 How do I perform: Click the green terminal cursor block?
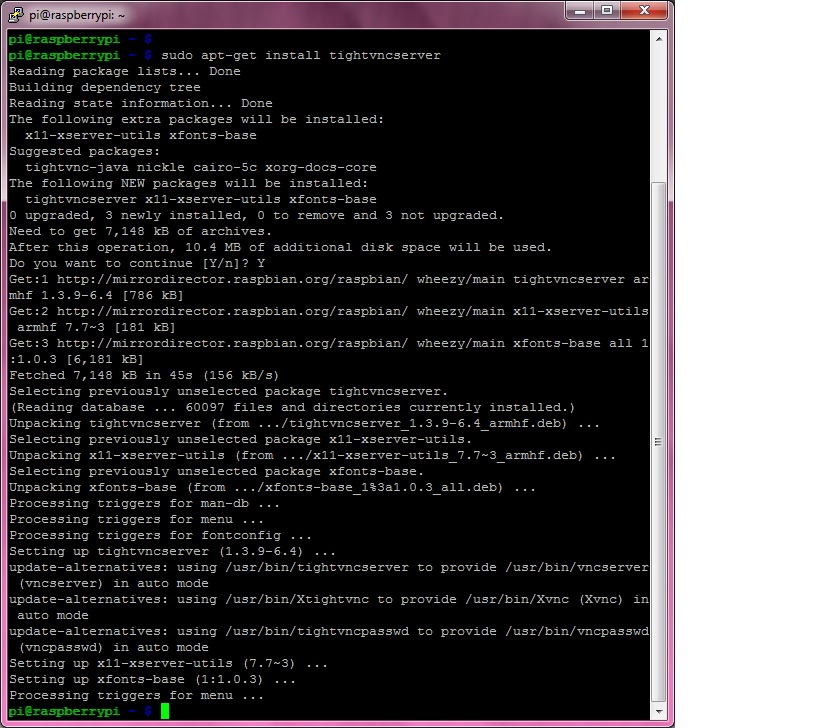165,711
